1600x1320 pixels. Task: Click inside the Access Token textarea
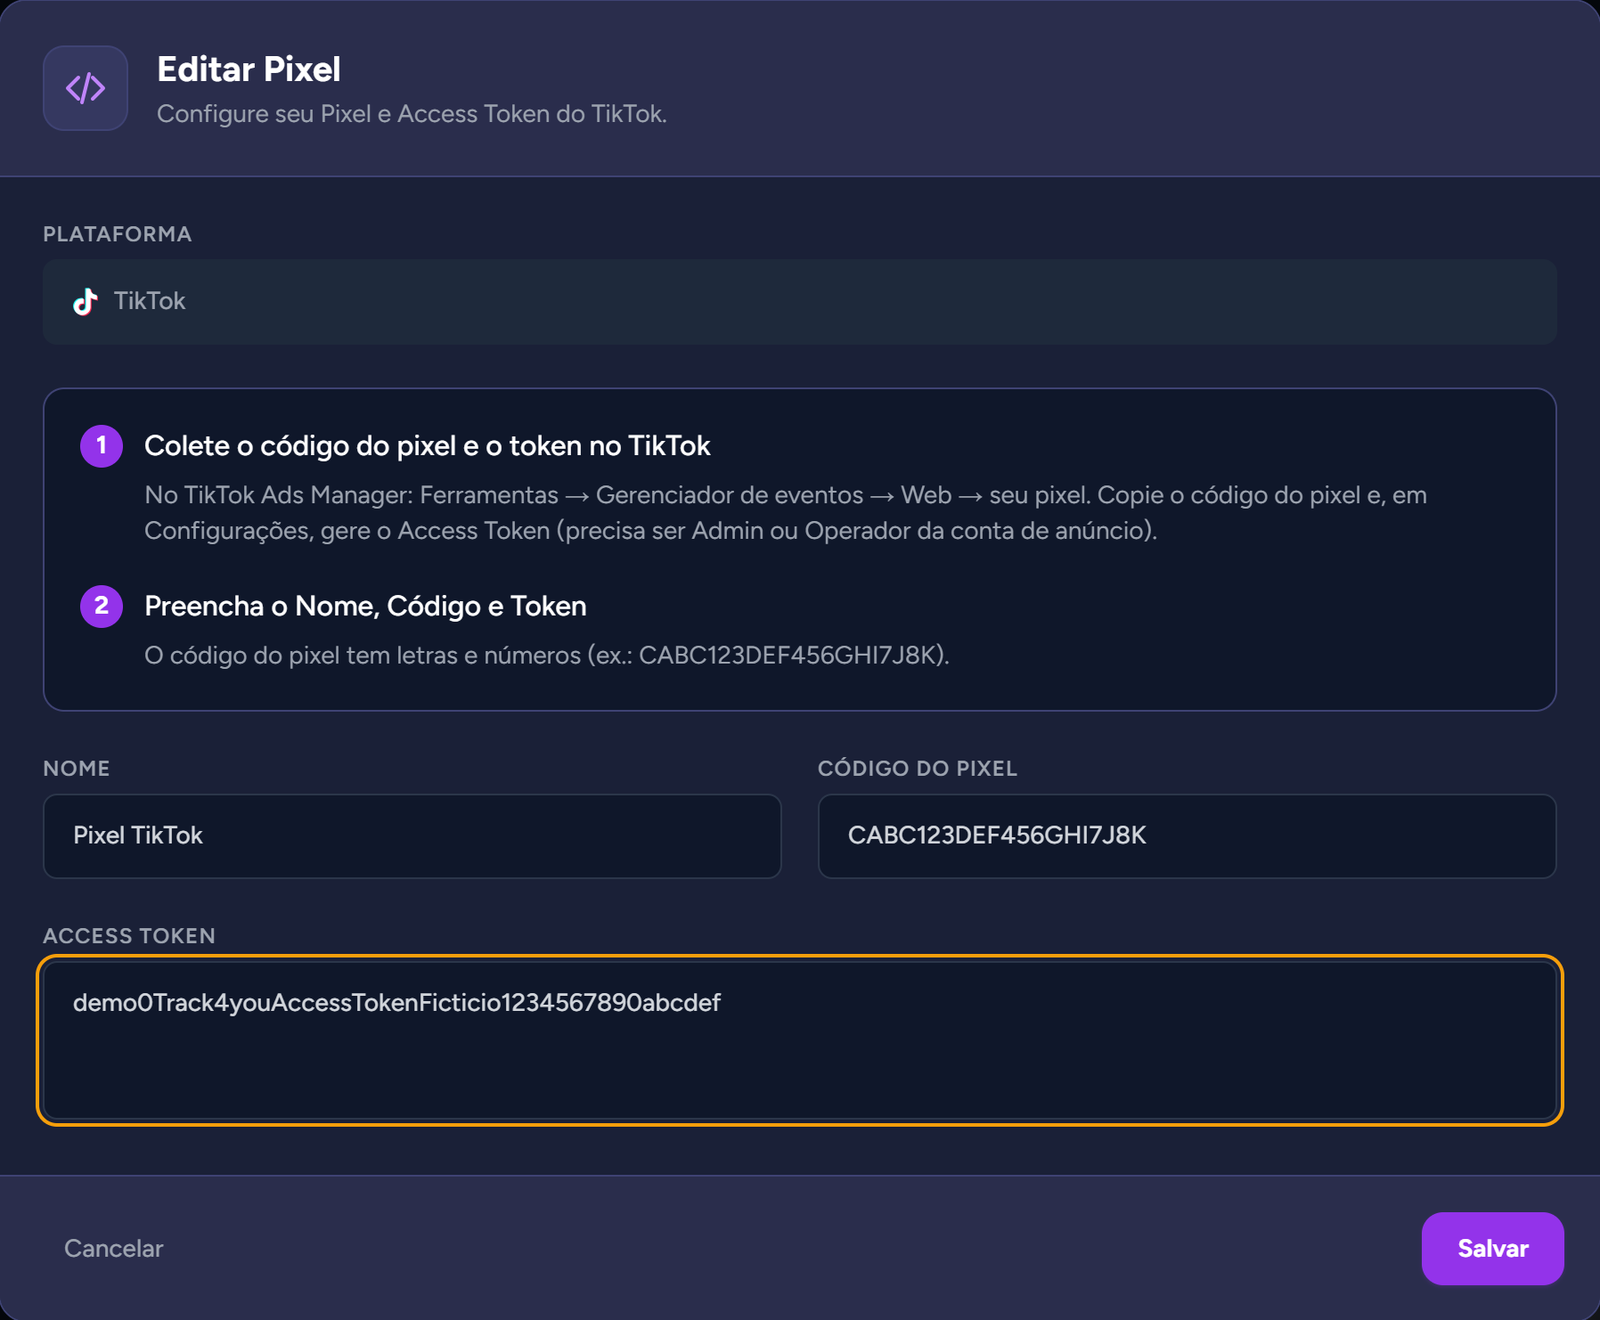[799, 1040]
